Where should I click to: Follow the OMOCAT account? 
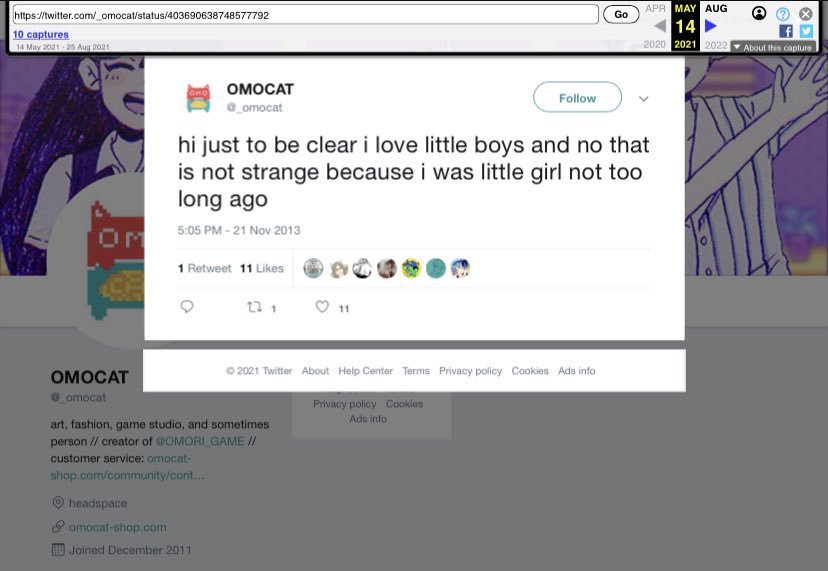(x=577, y=97)
